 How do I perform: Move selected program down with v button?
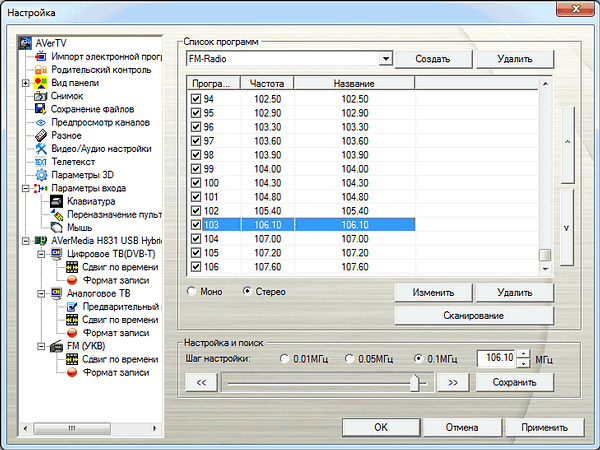pos(567,227)
